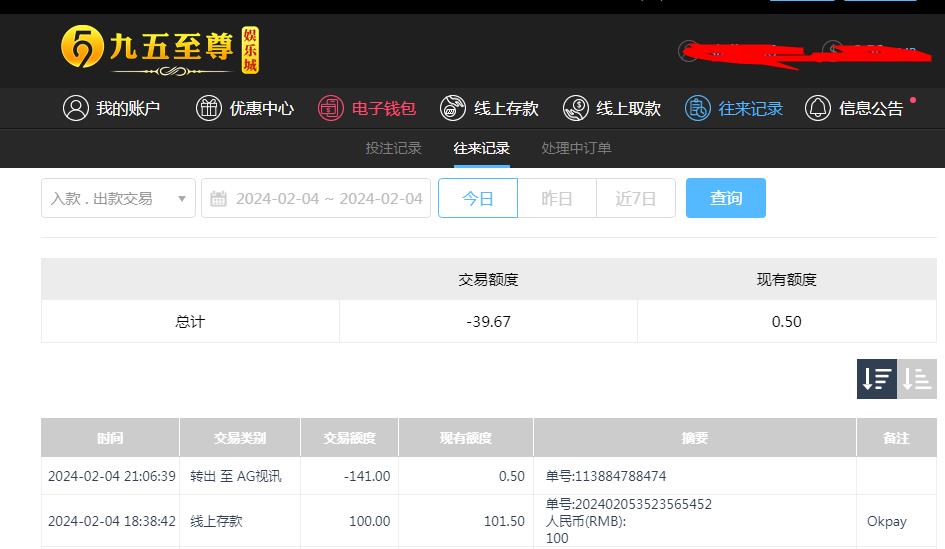The height and width of the screenshot is (549, 945).
Task: Switch to the 处理中订单 tab
Action: click(576, 148)
